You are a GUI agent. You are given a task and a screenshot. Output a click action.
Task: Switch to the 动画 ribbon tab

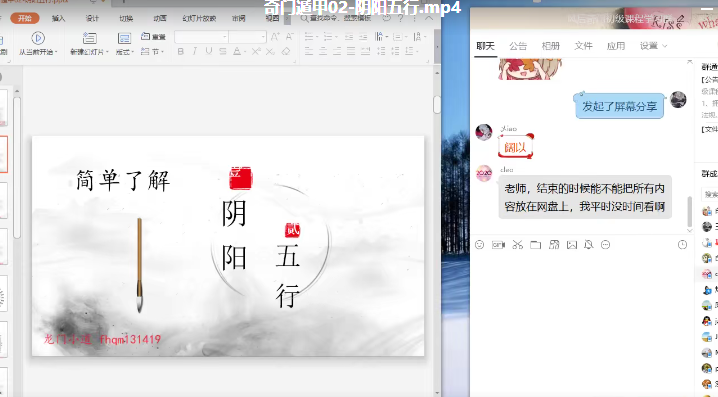160,18
